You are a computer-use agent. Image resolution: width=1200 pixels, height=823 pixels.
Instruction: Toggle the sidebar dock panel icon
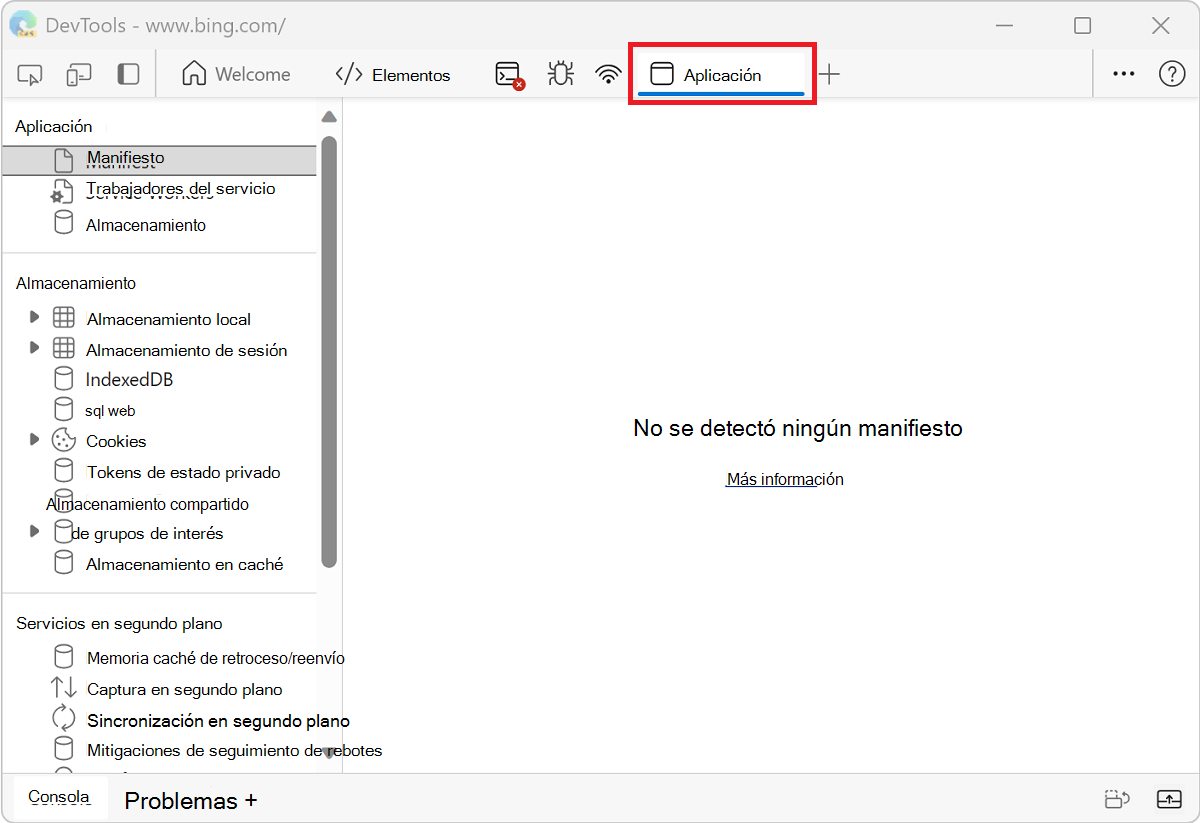click(x=128, y=75)
